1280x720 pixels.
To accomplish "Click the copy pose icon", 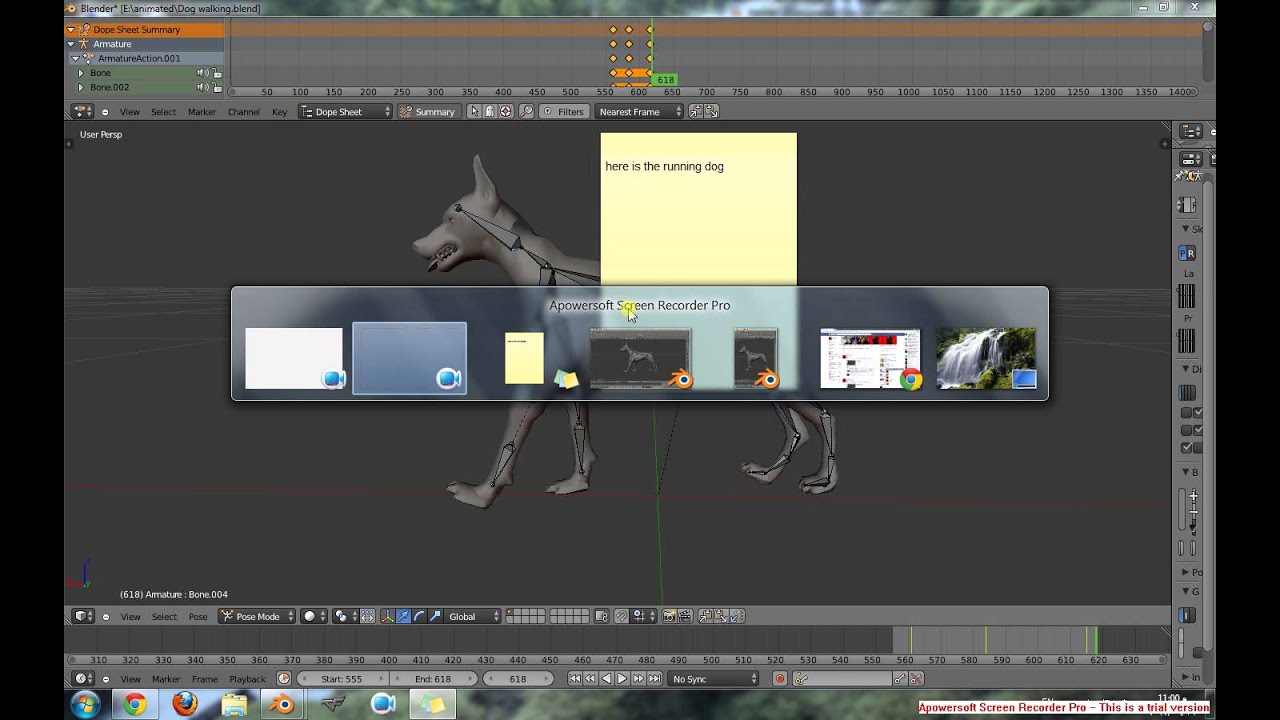I will pos(705,617).
